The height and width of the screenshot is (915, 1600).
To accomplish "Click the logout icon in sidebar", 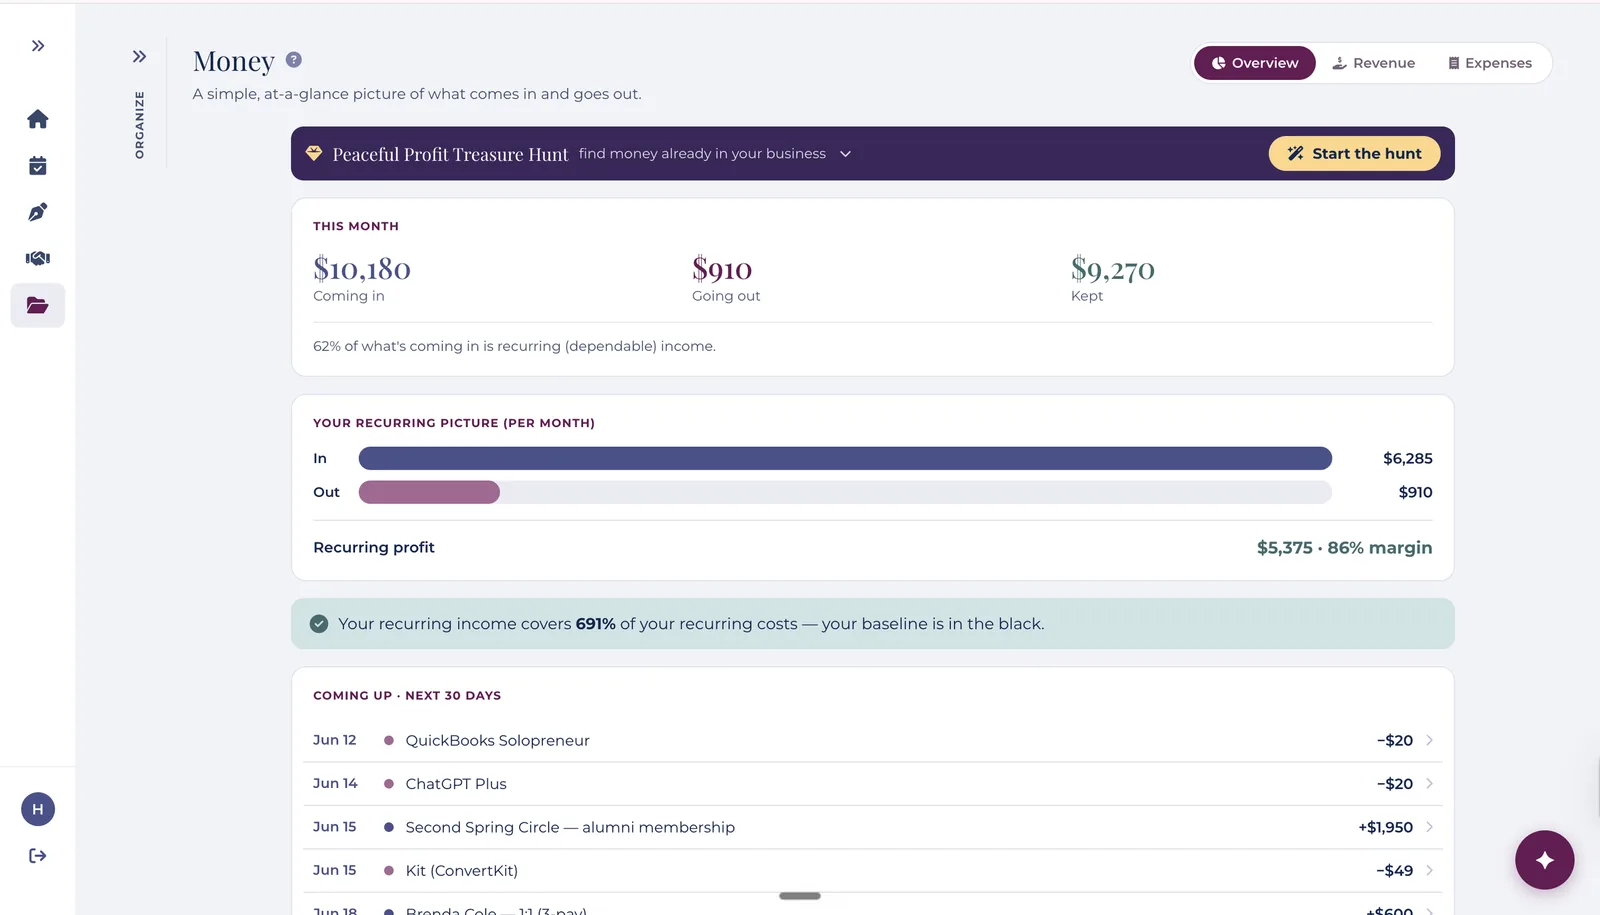I will pyautogui.click(x=38, y=856).
